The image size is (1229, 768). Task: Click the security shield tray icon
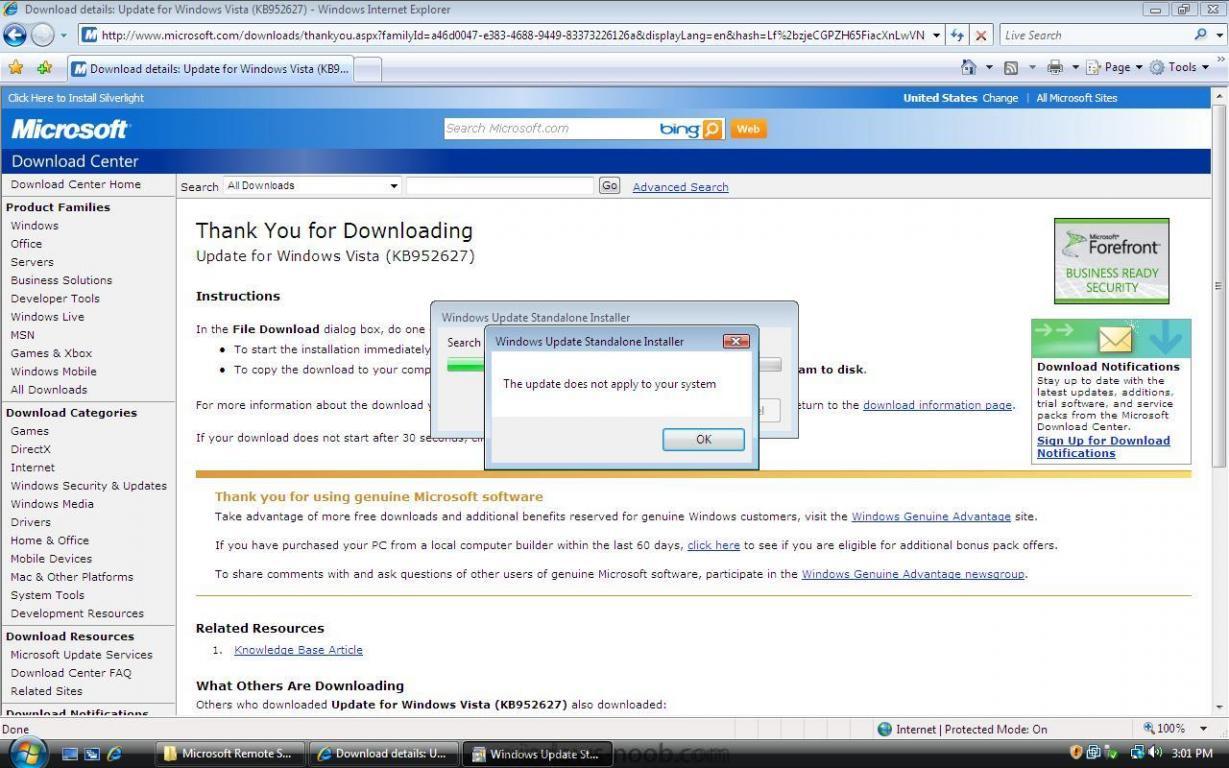pyautogui.click(x=1077, y=753)
